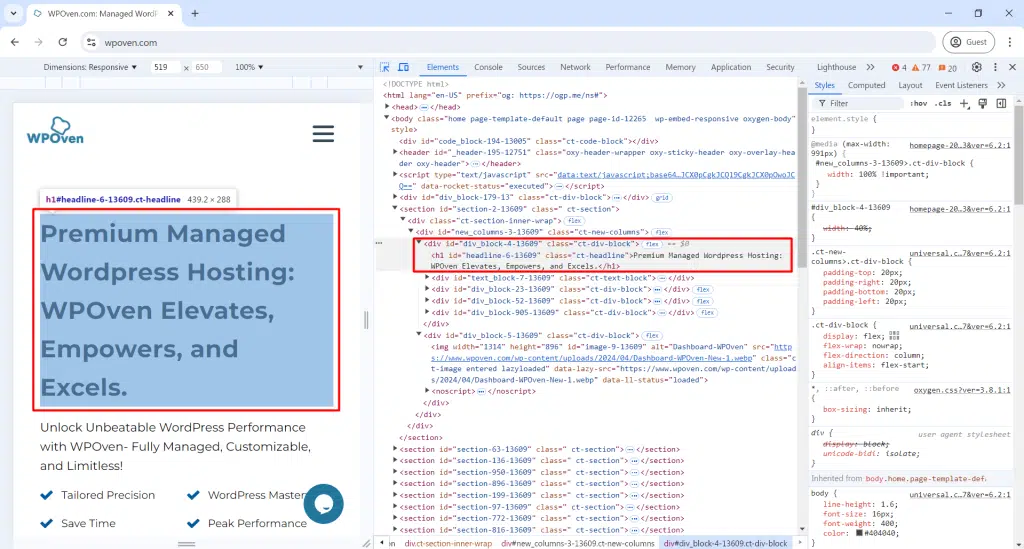This screenshot has height=549, width=1024.
Task: Switch to the Memory tab
Action: [680, 67]
